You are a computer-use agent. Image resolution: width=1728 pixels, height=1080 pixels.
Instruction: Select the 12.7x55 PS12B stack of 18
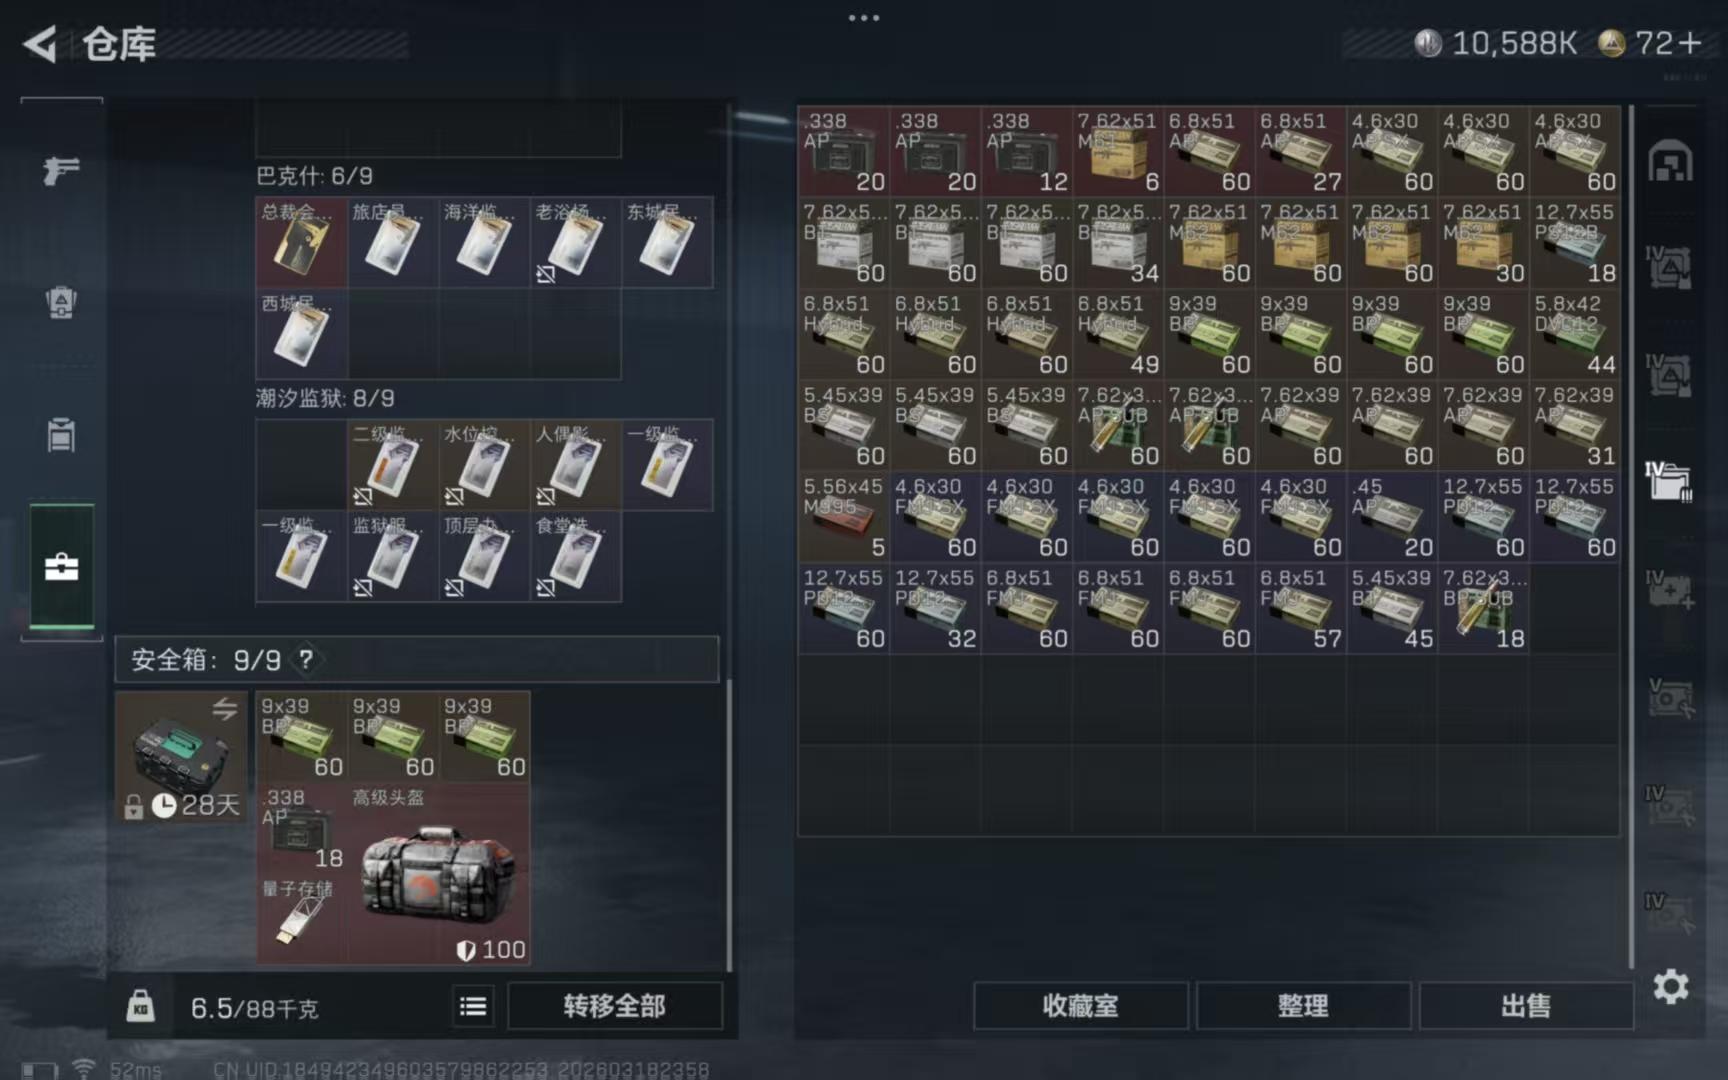pyautogui.click(x=1575, y=243)
